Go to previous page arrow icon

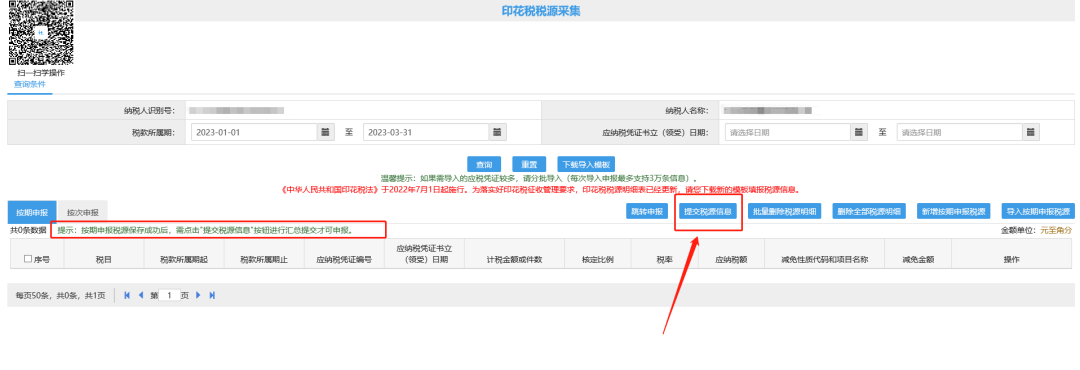pos(141,295)
